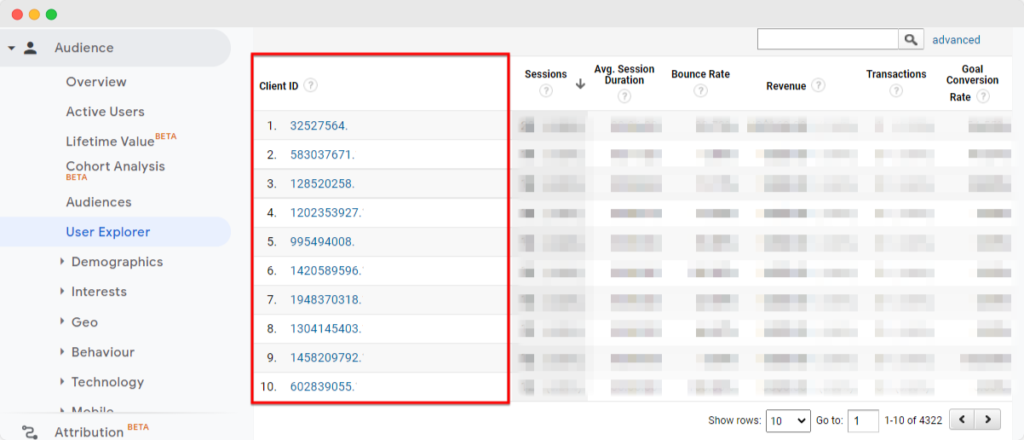Open the Show rows dropdown
Image resolution: width=1024 pixels, height=440 pixels.
(787, 421)
